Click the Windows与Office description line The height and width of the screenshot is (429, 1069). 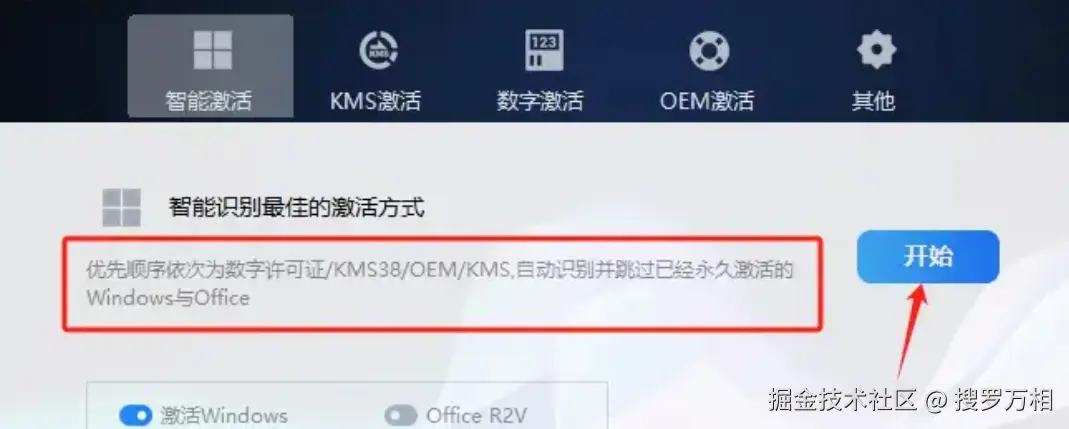[x=168, y=298]
